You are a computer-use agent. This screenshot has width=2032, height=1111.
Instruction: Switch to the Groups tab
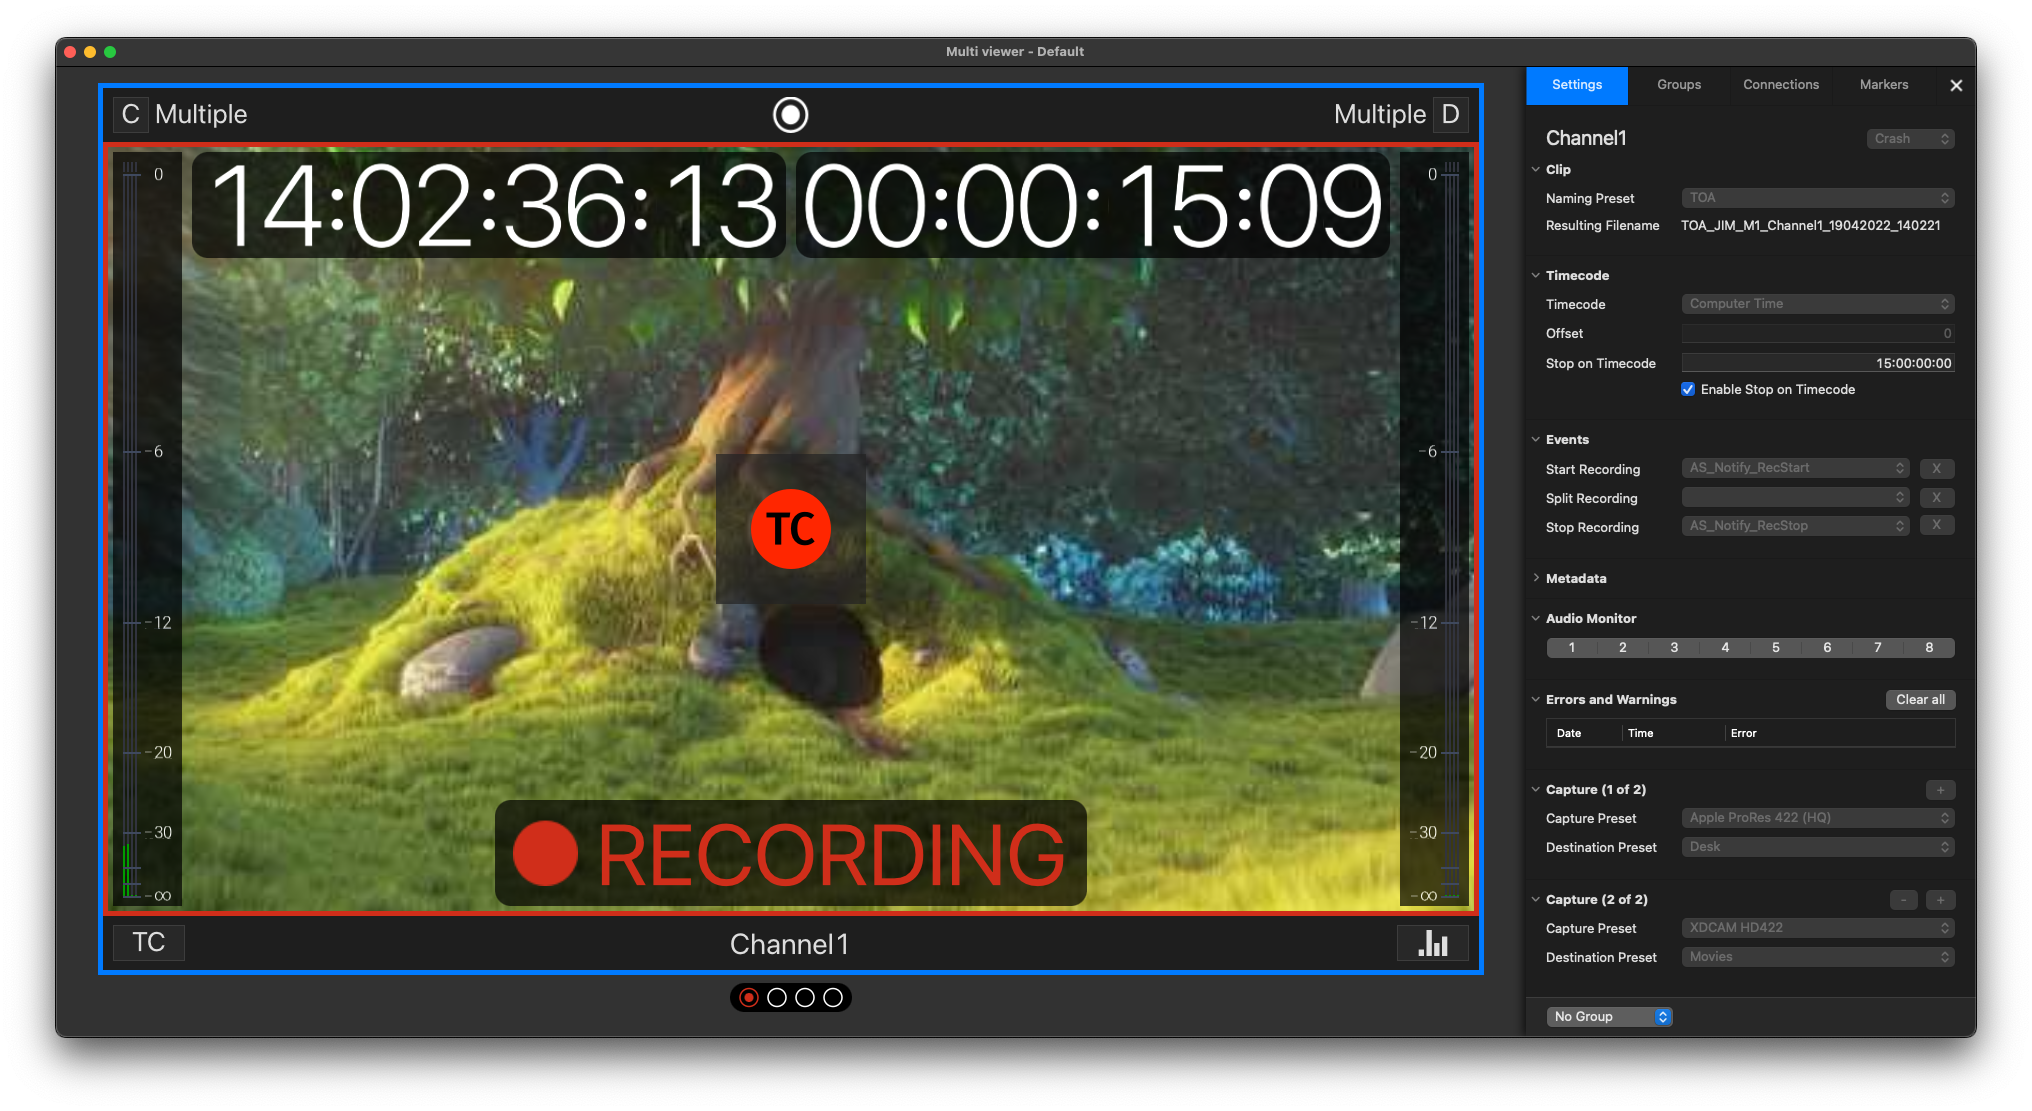coord(1679,85)
